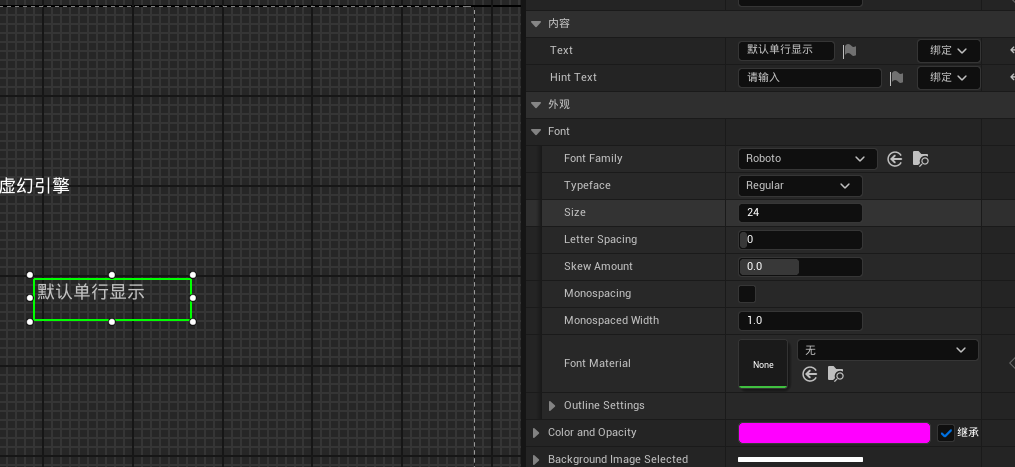Click the magenta Color and Opacity swatch

(833, 433)
